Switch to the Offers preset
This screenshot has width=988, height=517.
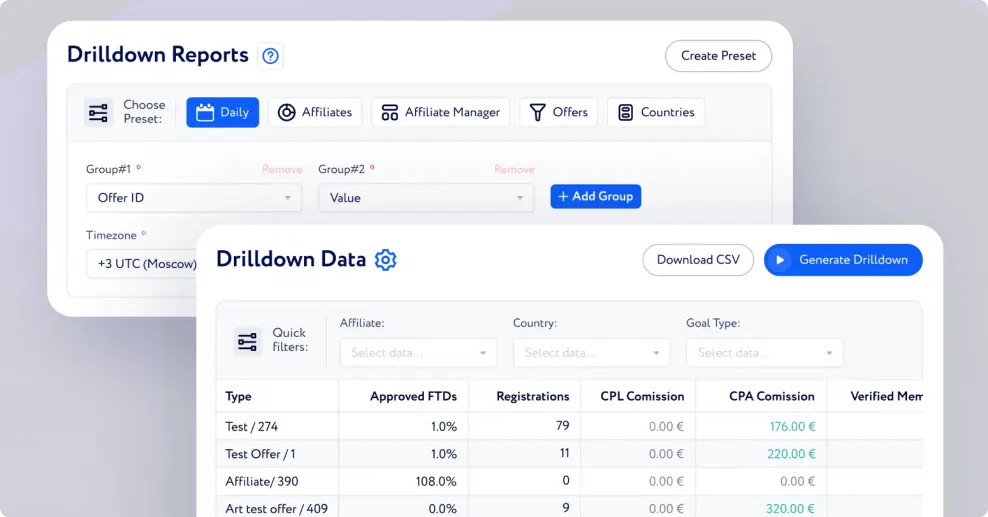click(558, 112)
